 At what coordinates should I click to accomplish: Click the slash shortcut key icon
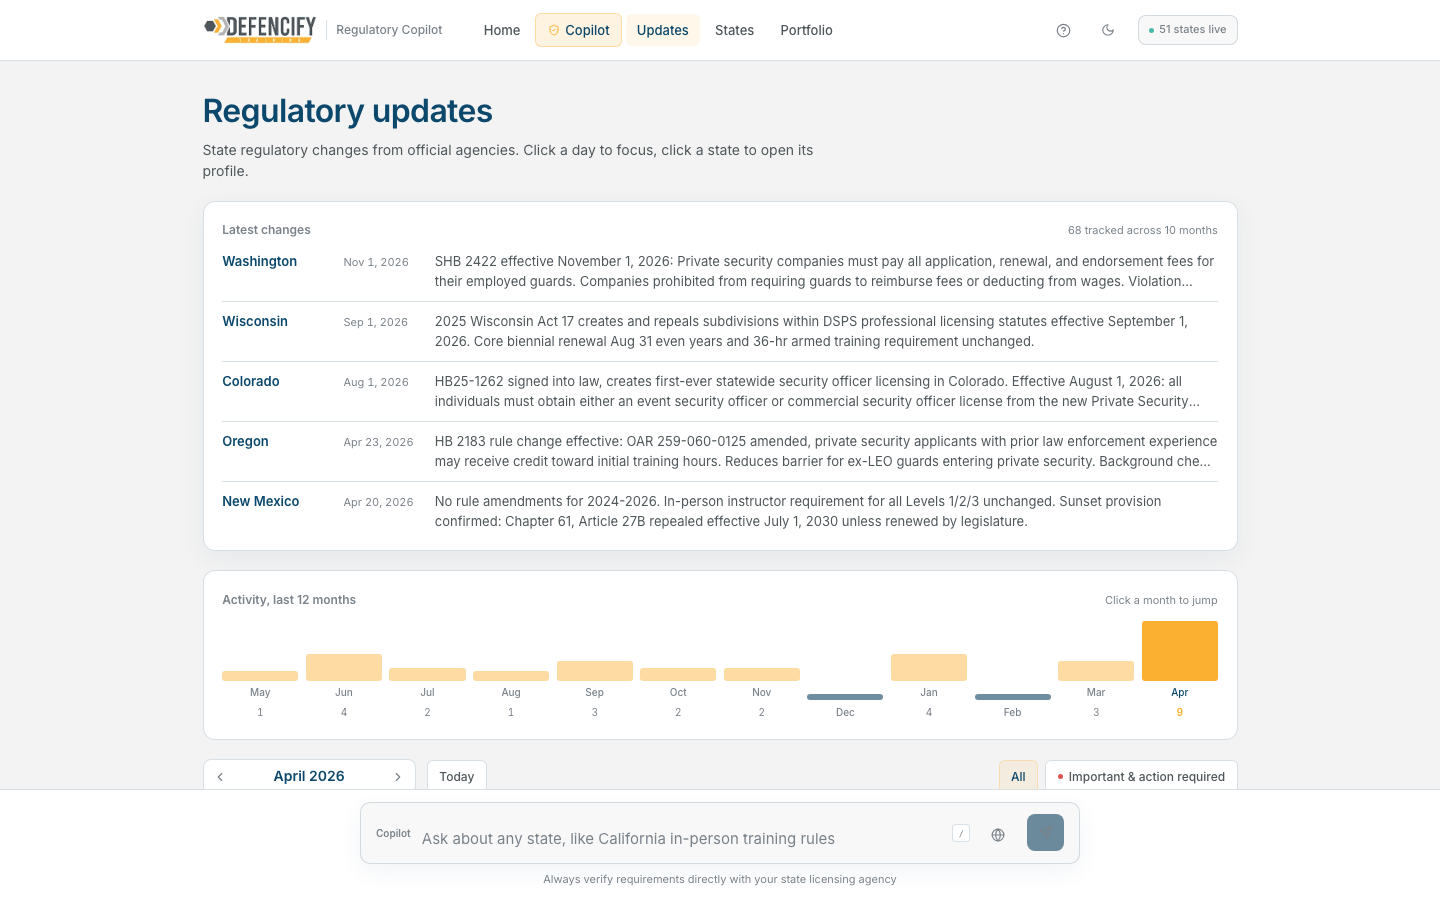[x=961, y=833]
